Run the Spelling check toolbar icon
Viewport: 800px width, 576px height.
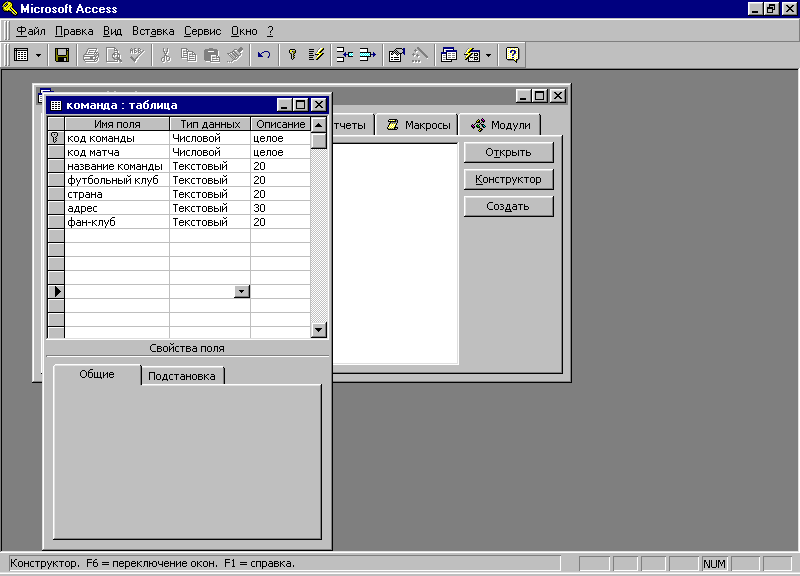(136, 55)
